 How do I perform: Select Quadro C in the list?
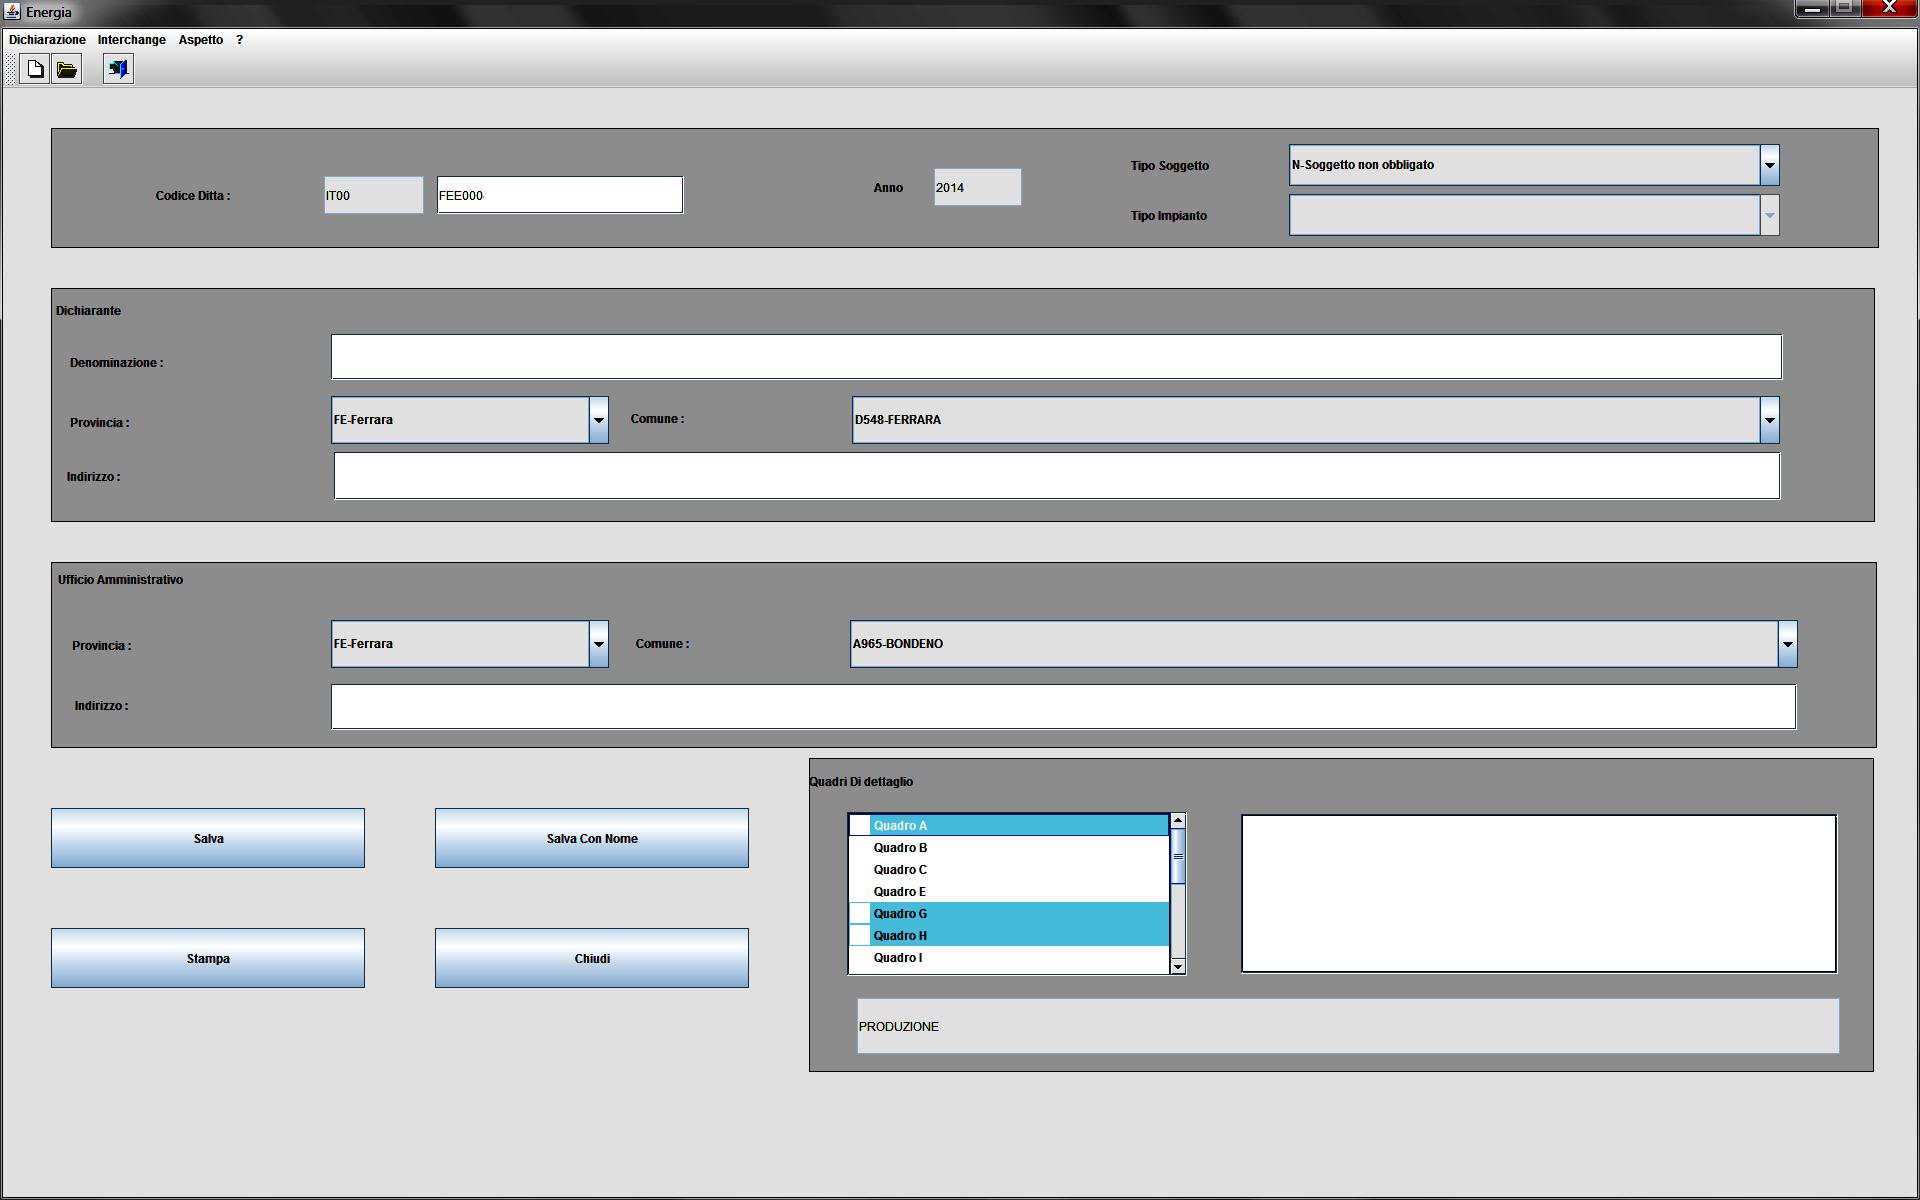click(x=1009, y=870)
